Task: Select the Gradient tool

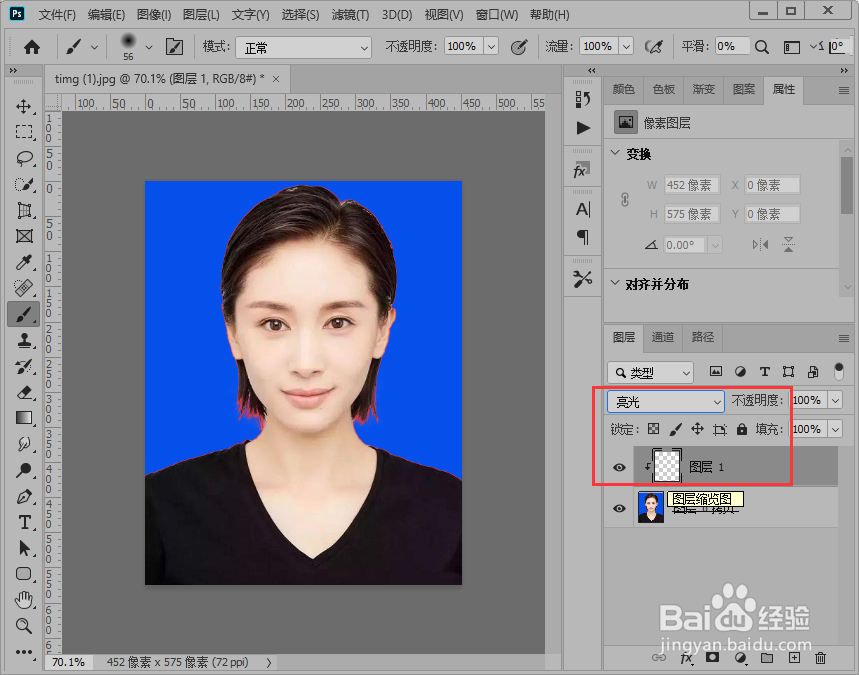Action: tap(24, 418)
